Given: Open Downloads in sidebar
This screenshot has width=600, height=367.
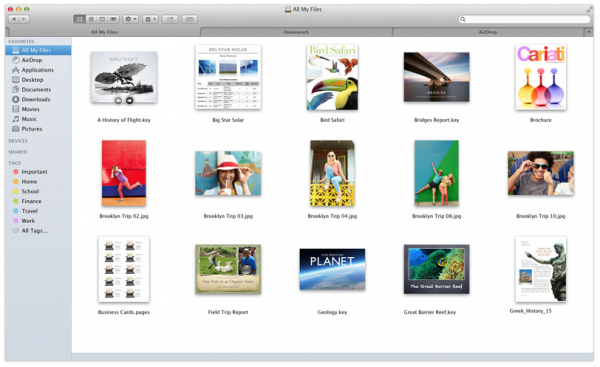Looking at the screenshot, I should 38,99.
